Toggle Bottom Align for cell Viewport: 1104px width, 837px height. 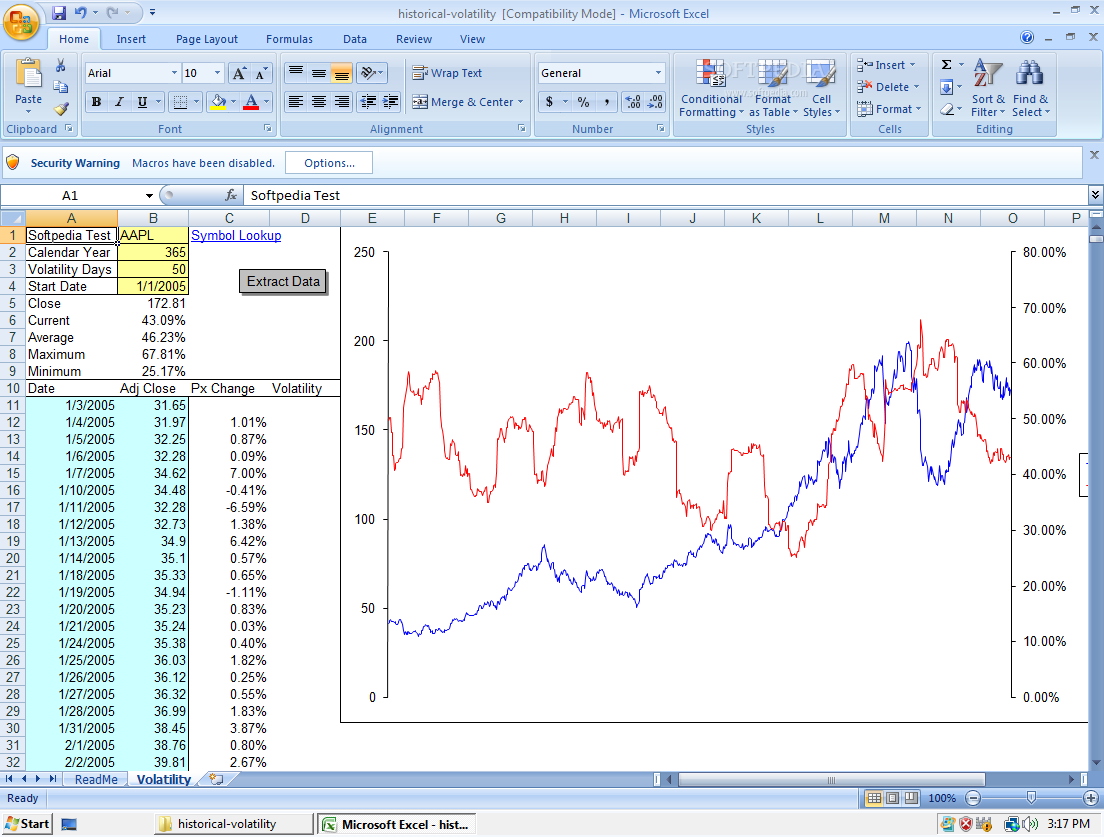[341, 73]
